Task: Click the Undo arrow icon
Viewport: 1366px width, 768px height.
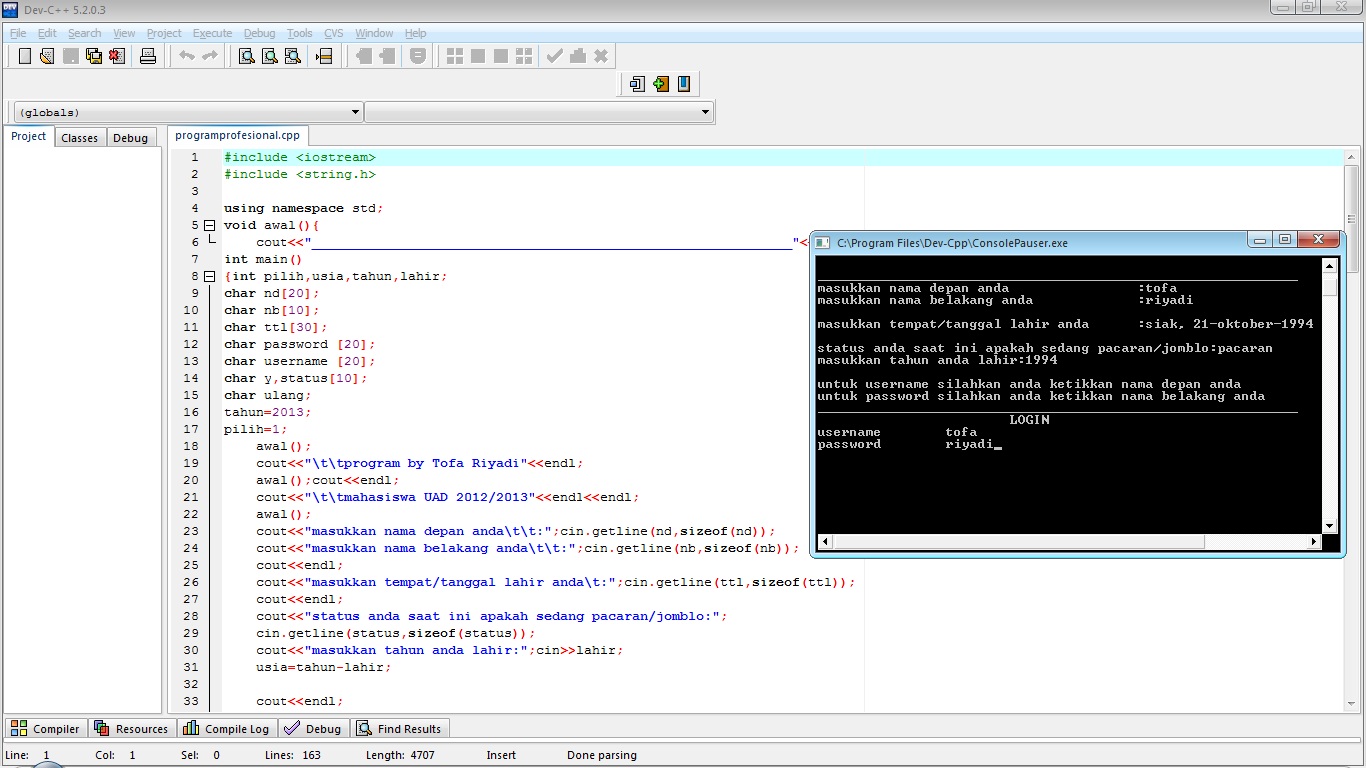Action: tap(187, 56)
